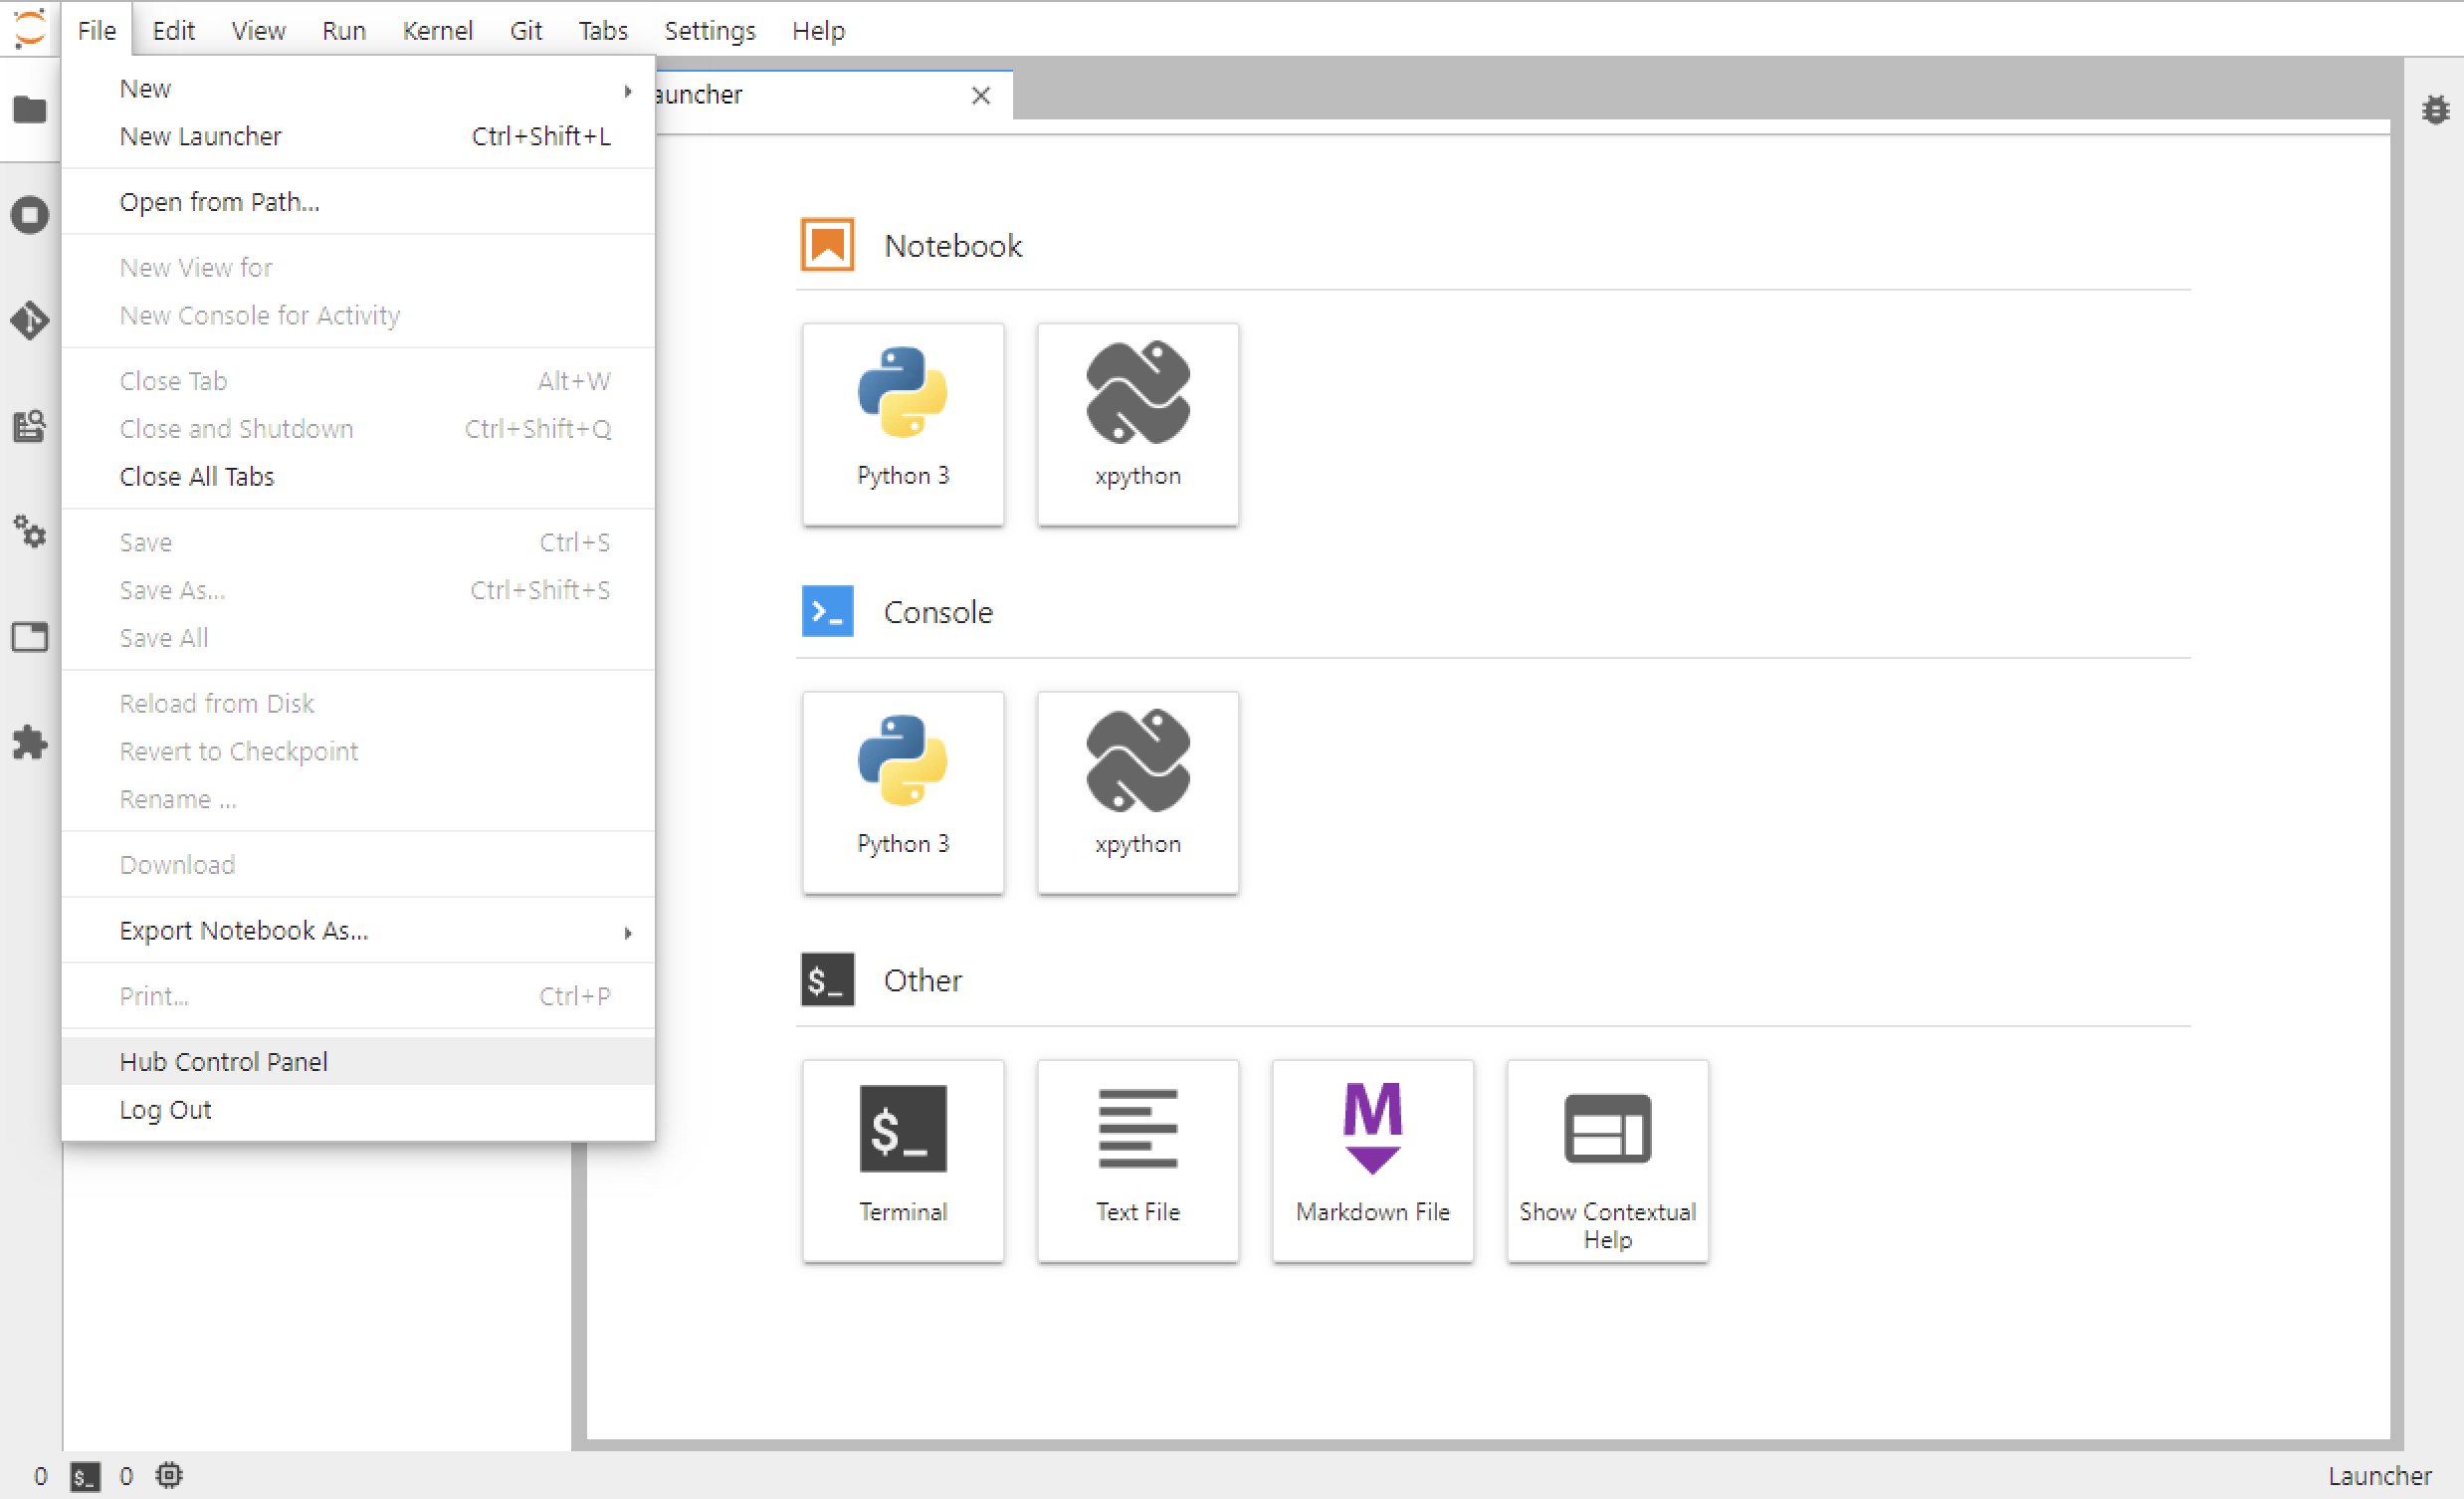Viewport: 2464px width, 1499px height.
Task: Open the file browser sidebar icon
Action: click(x=29, y=109)
